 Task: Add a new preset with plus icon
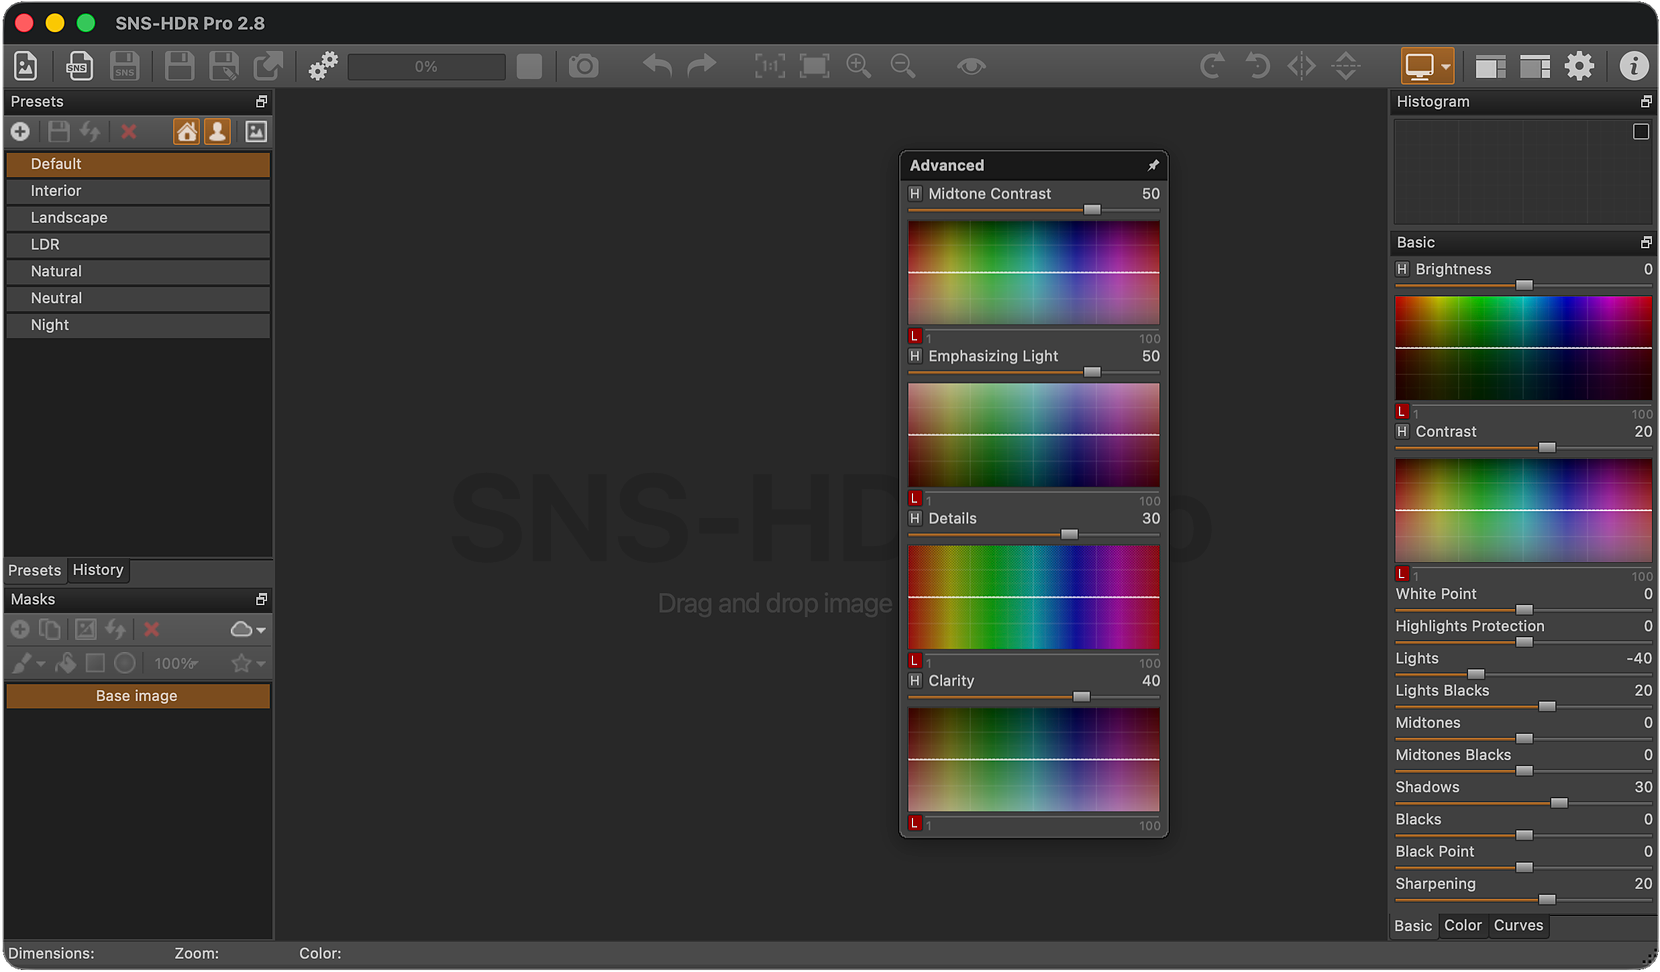tap(20, 131)
